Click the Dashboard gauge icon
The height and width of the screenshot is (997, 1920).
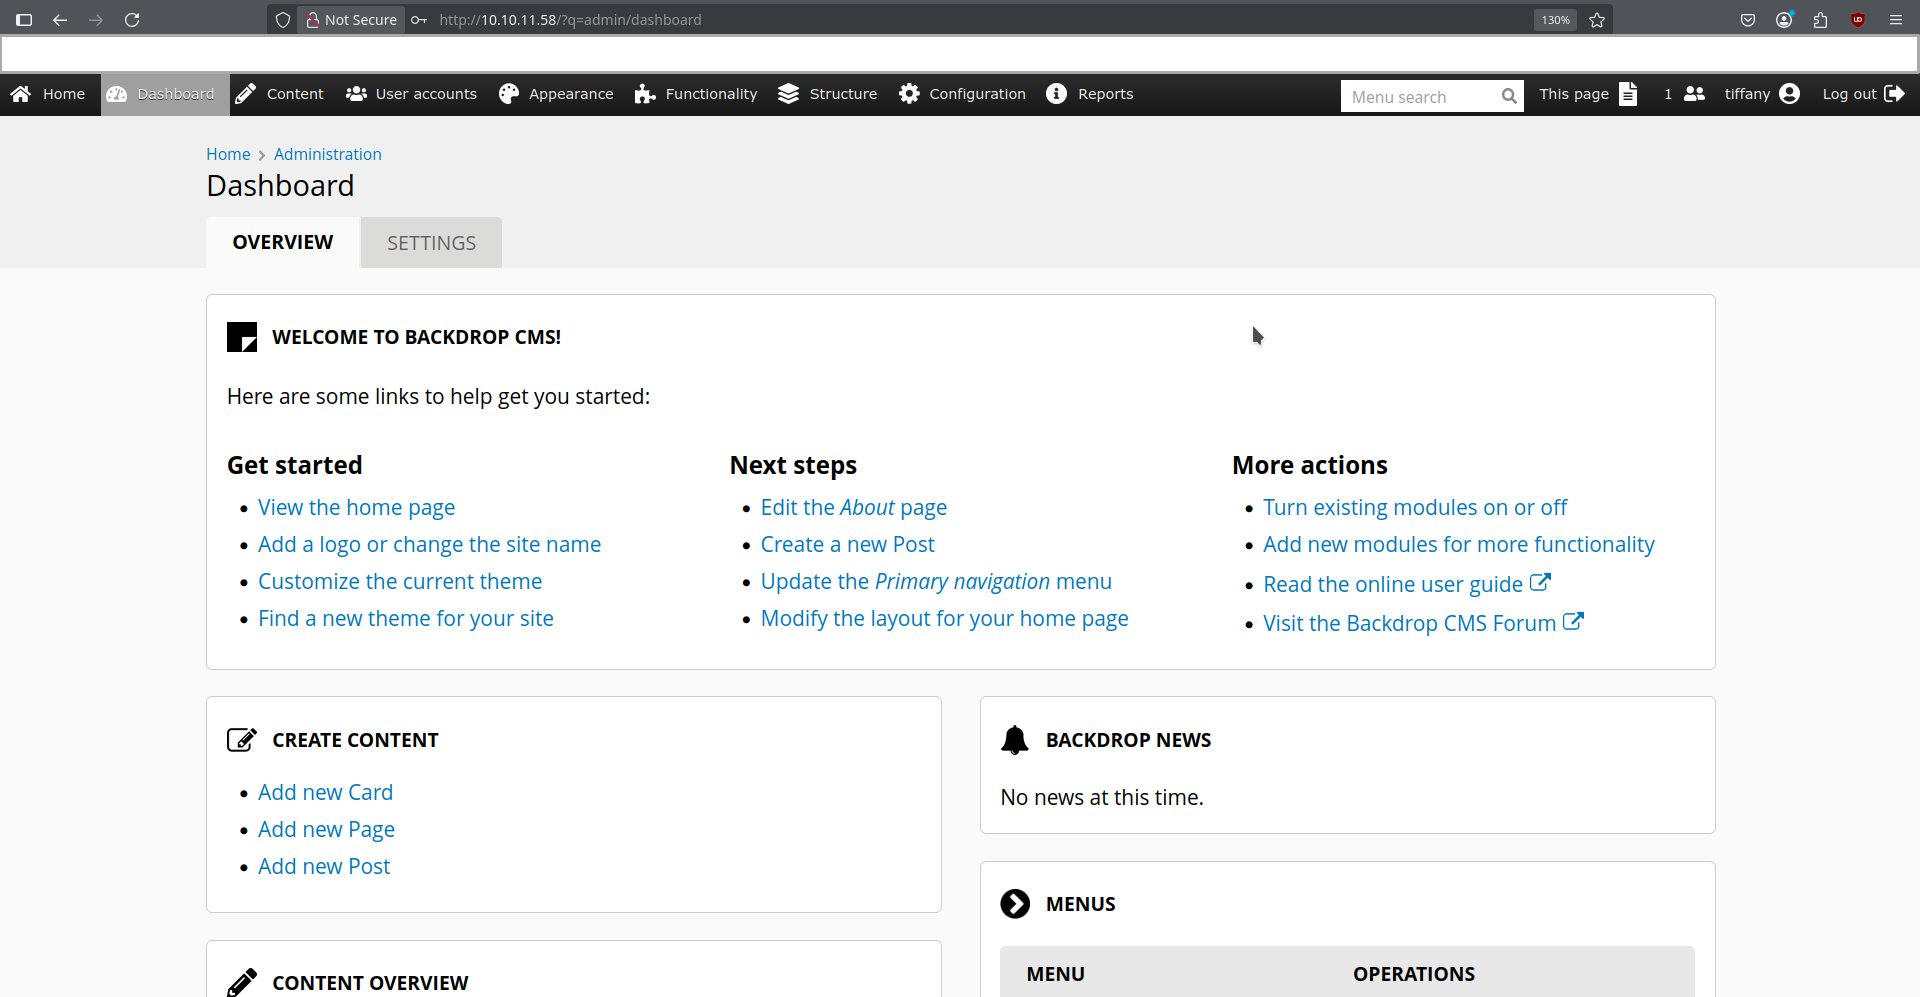click(x=117, y=94)
